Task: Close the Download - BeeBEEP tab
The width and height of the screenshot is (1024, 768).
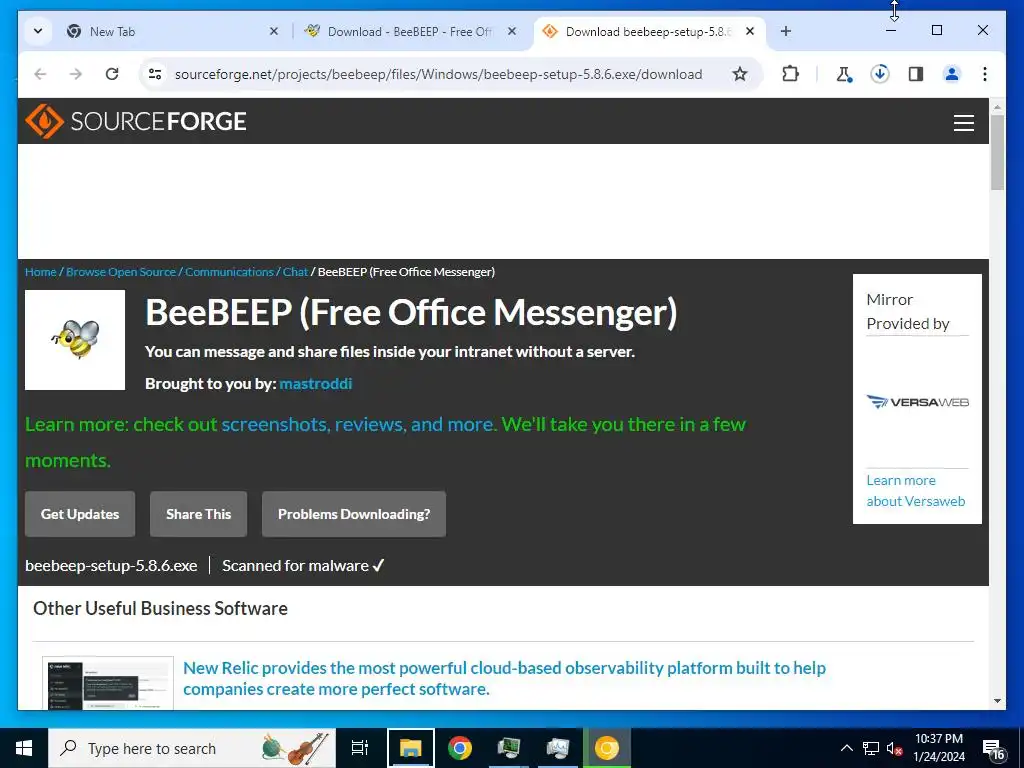Action: coord(512,31)
